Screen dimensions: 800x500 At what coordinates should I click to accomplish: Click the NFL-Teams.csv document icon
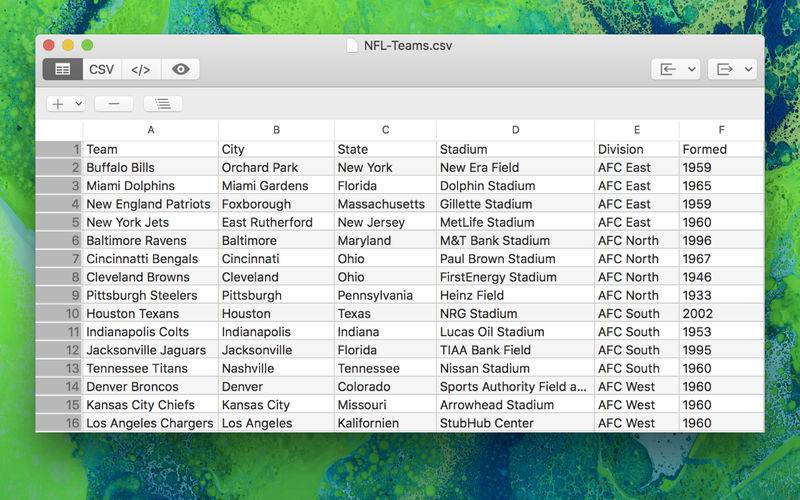pos(352,45)
